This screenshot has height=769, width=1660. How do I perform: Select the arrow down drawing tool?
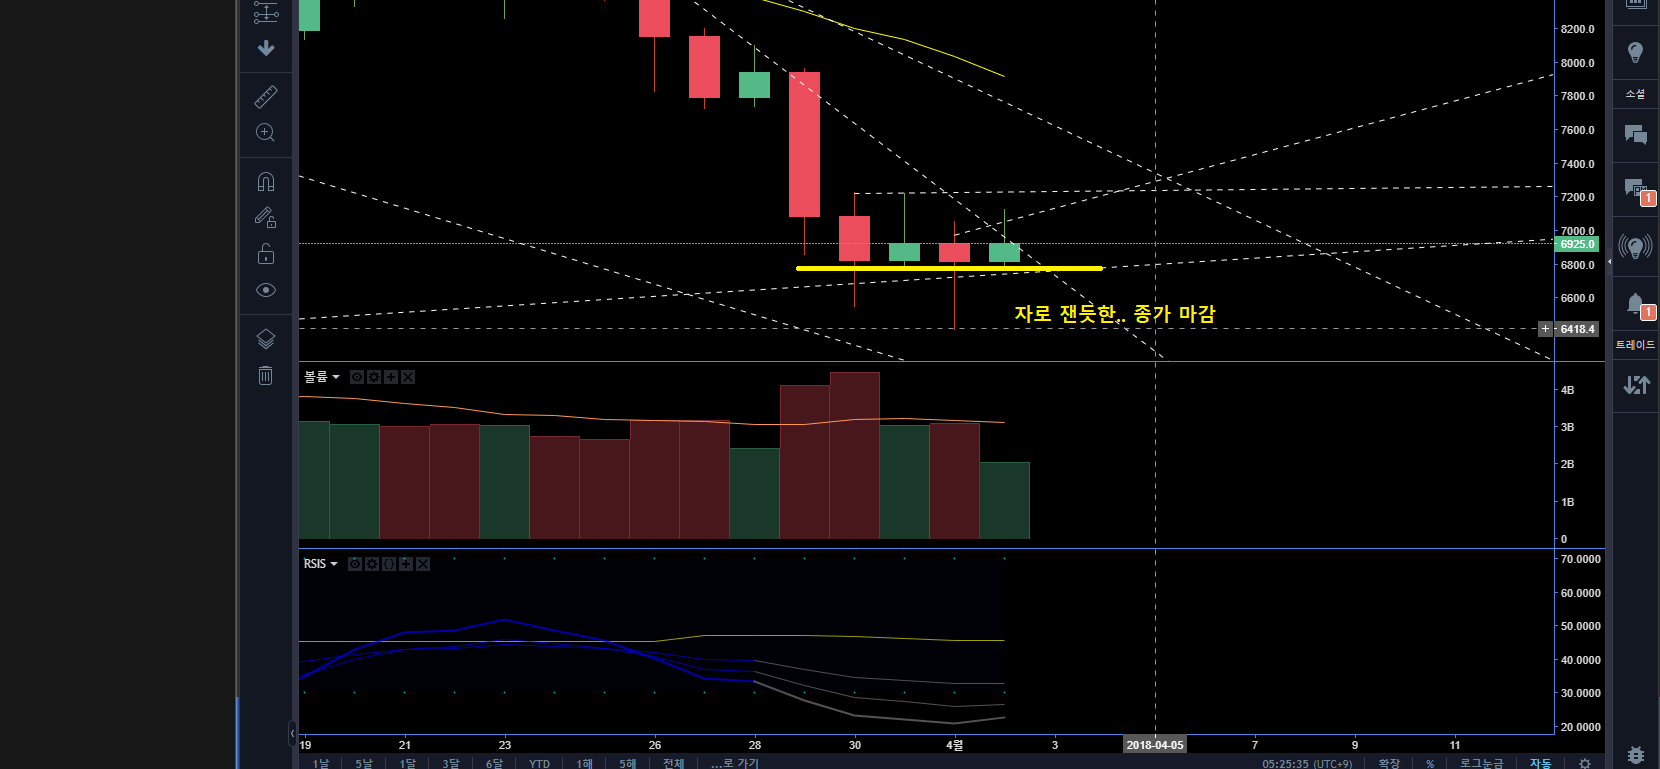coord(266,48)
